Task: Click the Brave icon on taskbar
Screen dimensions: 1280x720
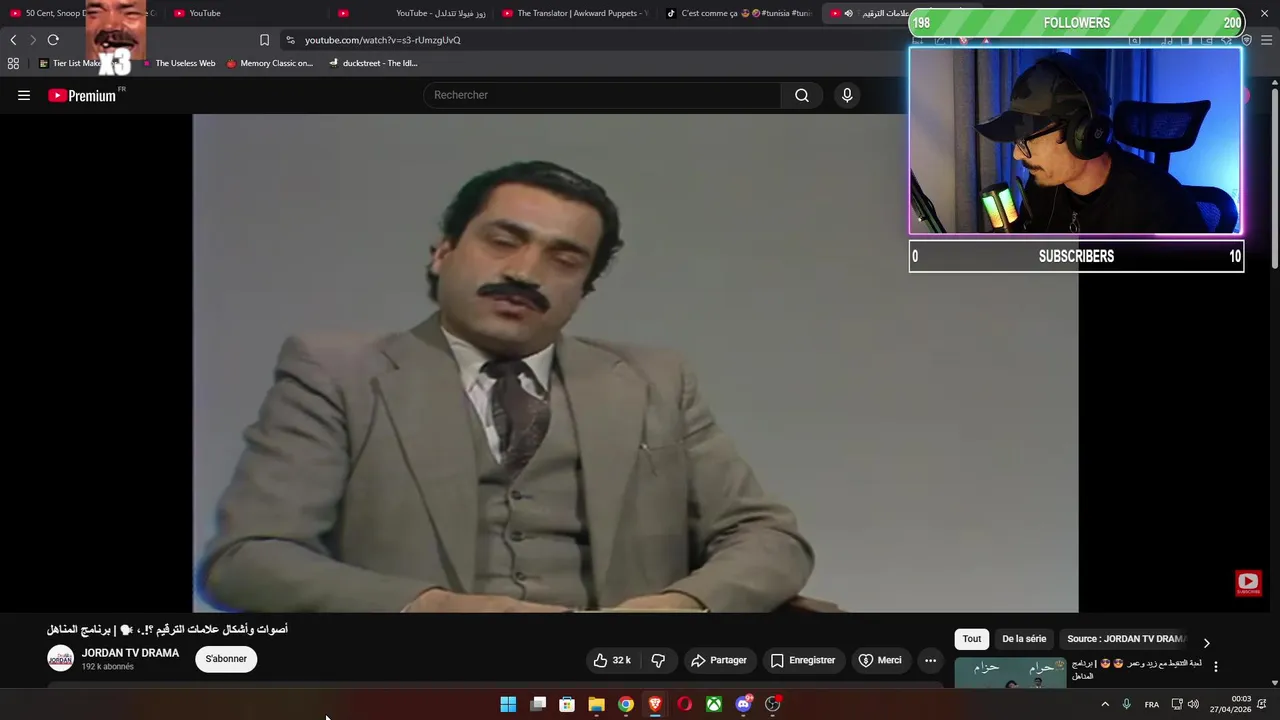Action: pyautogui.click(x=655, y=704)
